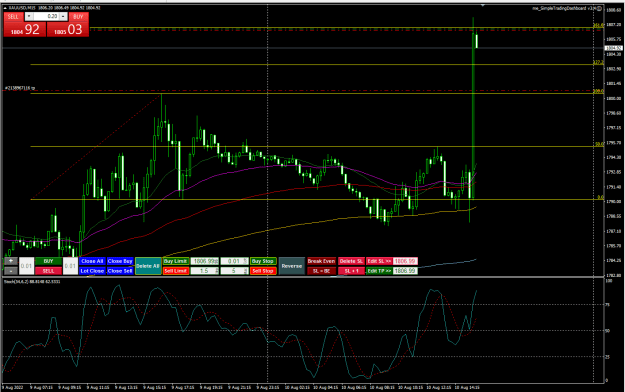The height and width of the screenshot is (392, 625).
Task: Click the Fibonacci 50.0 level label
Action: (x=599, y=144)
